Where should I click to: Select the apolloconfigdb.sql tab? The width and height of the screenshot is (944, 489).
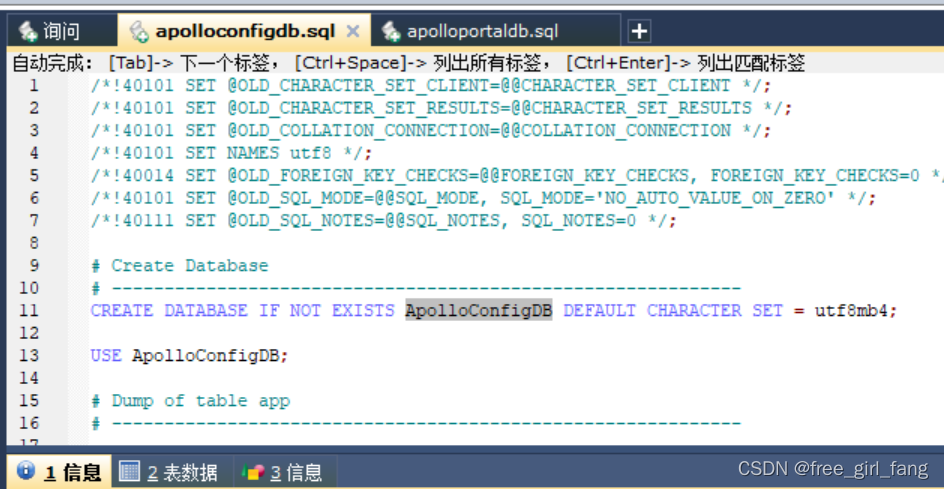[x=244, y=31]
